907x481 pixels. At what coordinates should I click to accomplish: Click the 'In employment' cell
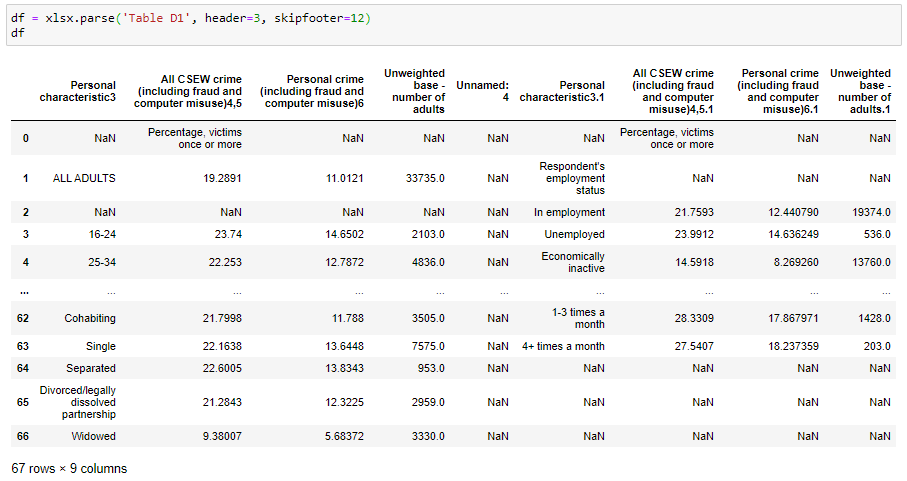coord(569,212)
